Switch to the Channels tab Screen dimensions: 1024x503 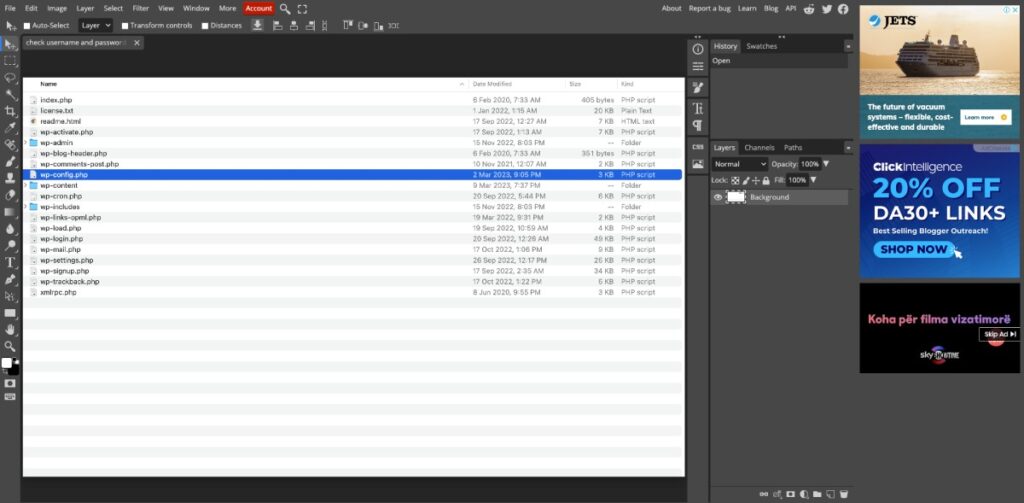759,148
